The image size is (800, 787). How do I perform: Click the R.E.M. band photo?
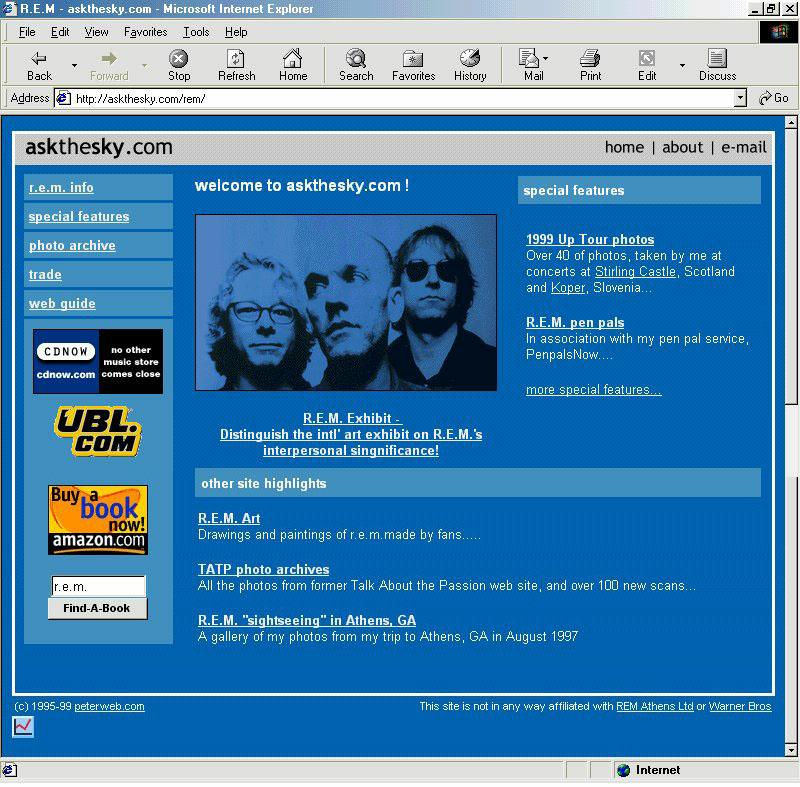click(x=345, y=302)
